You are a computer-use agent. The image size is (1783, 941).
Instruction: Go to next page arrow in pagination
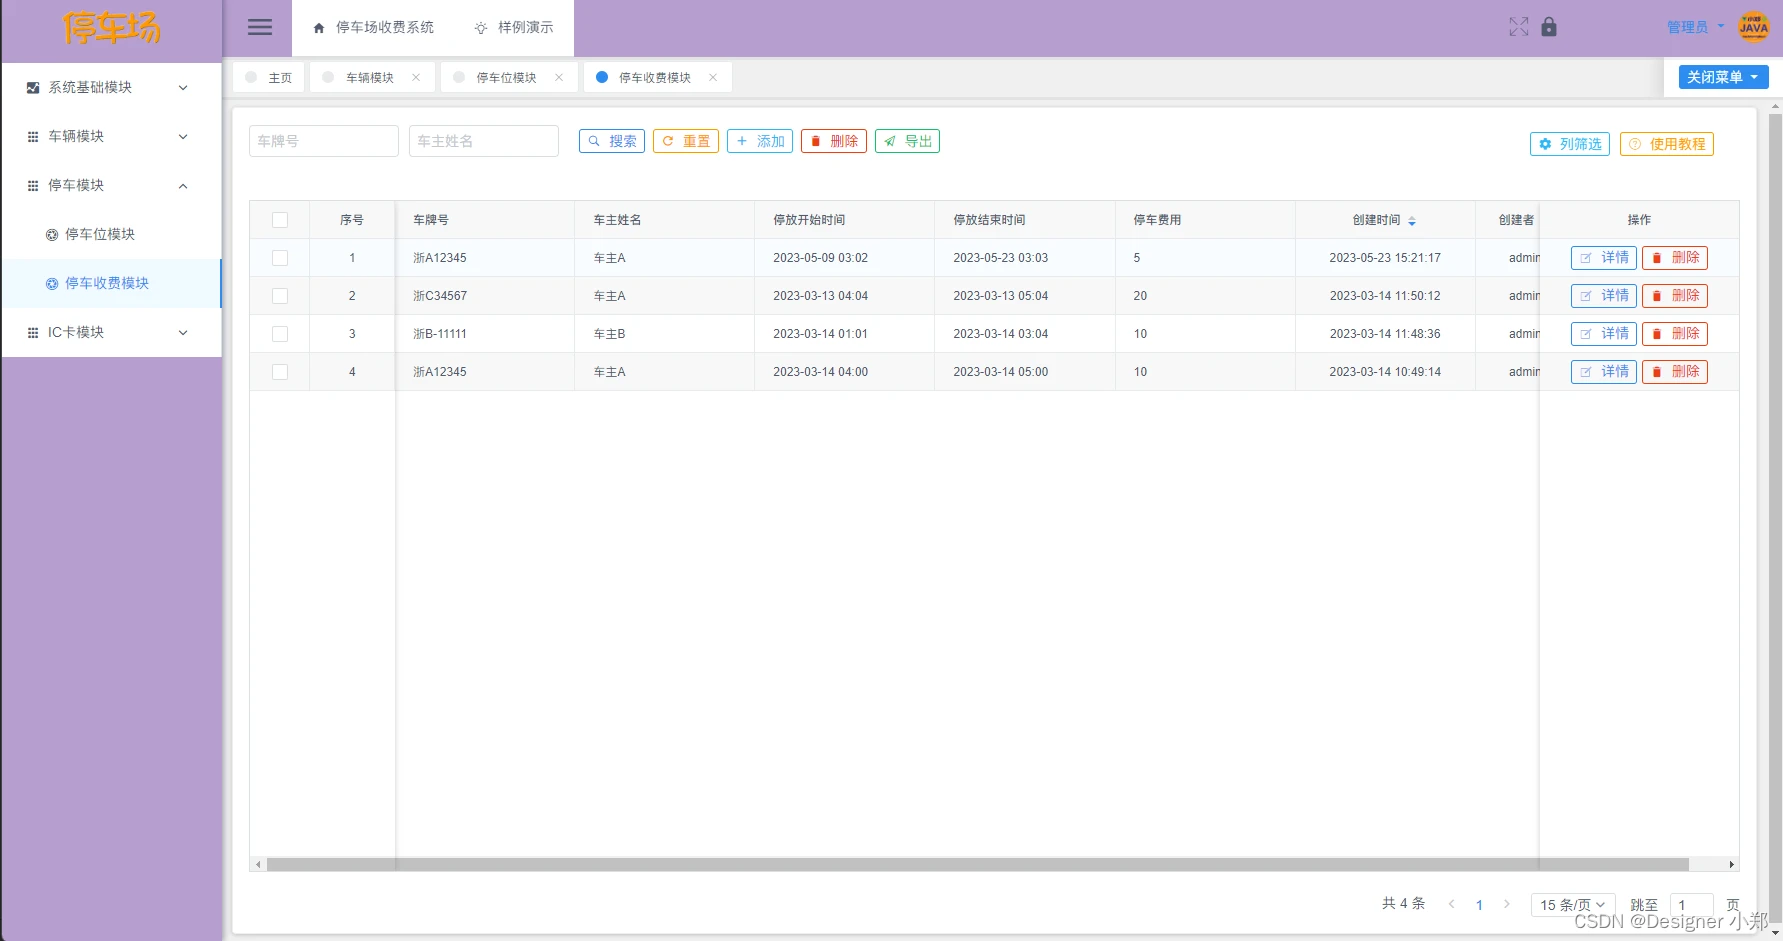point(1507,904)
